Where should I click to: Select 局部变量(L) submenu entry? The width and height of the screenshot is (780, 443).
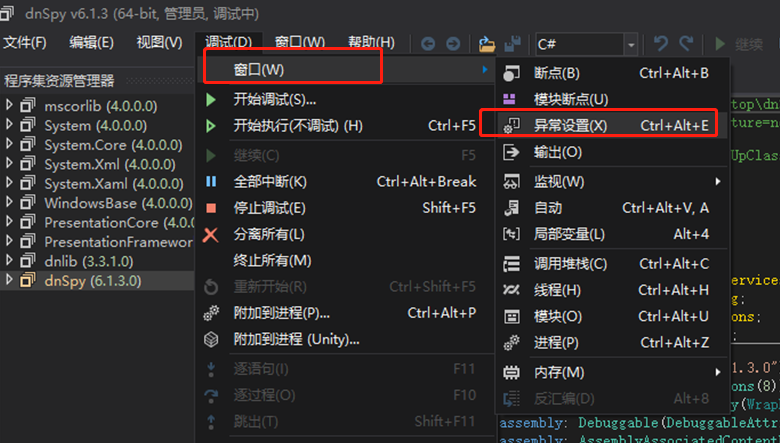tap(612, 234)
